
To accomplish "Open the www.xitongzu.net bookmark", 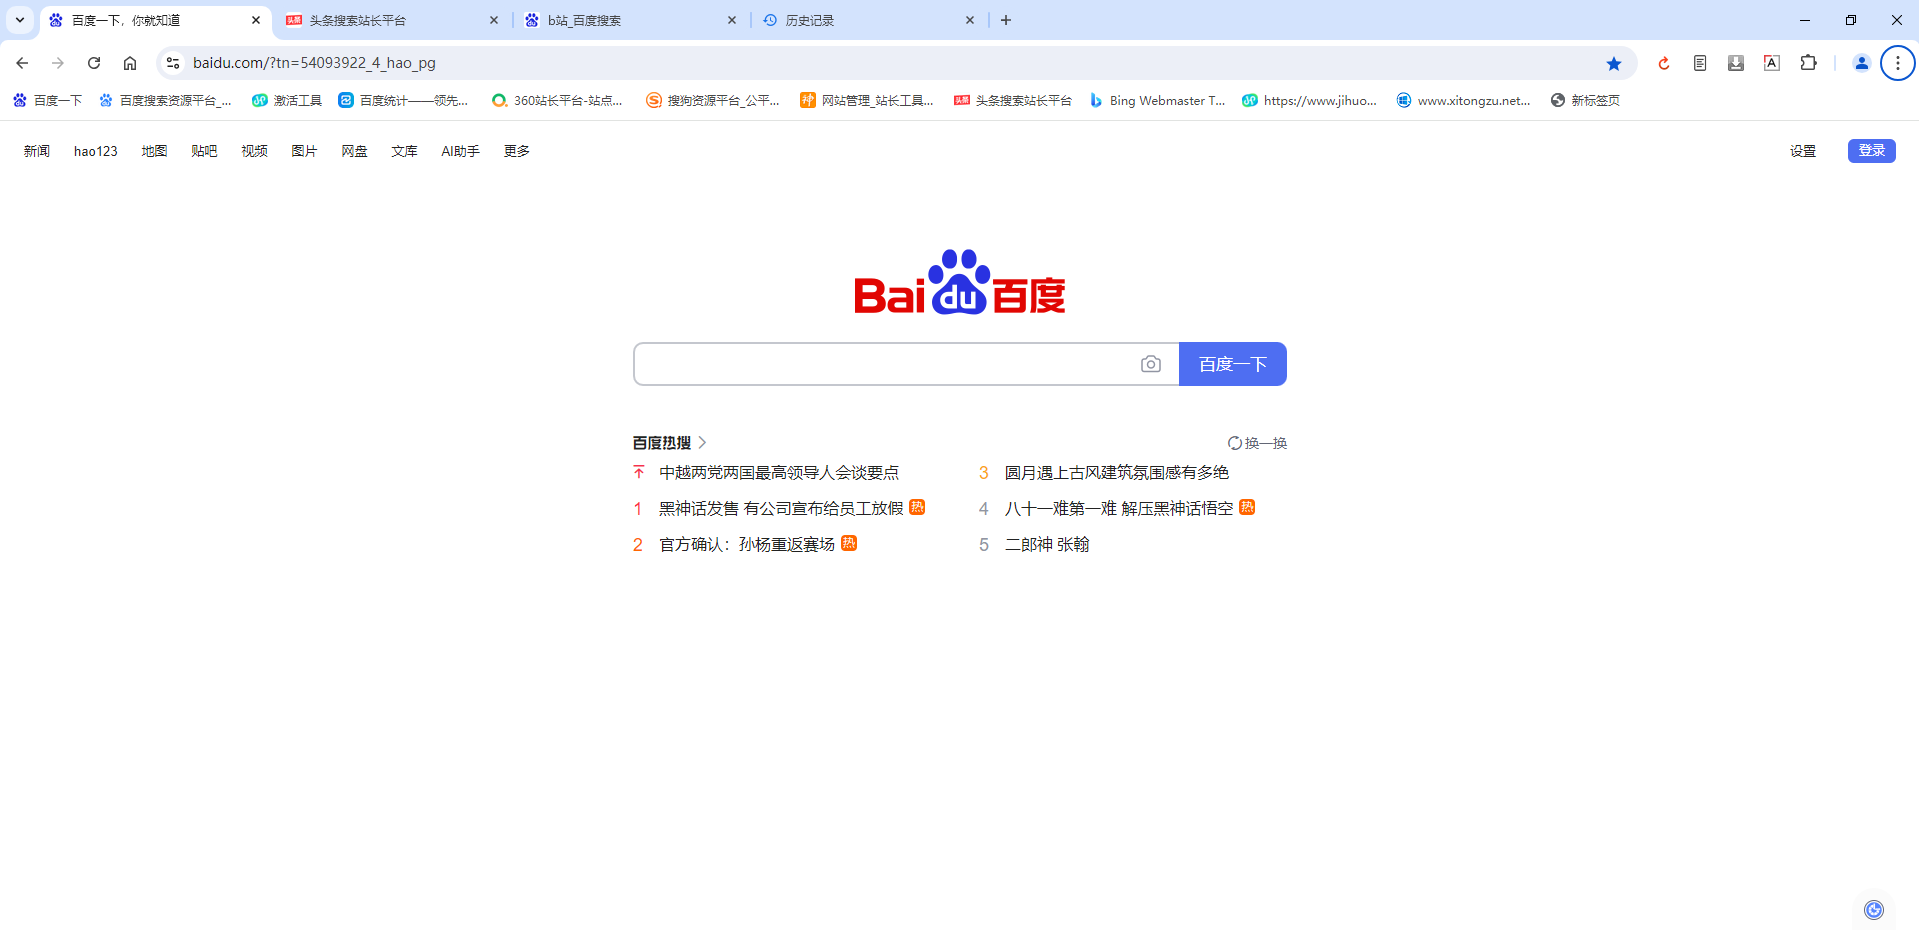I will click(1464, 100).
